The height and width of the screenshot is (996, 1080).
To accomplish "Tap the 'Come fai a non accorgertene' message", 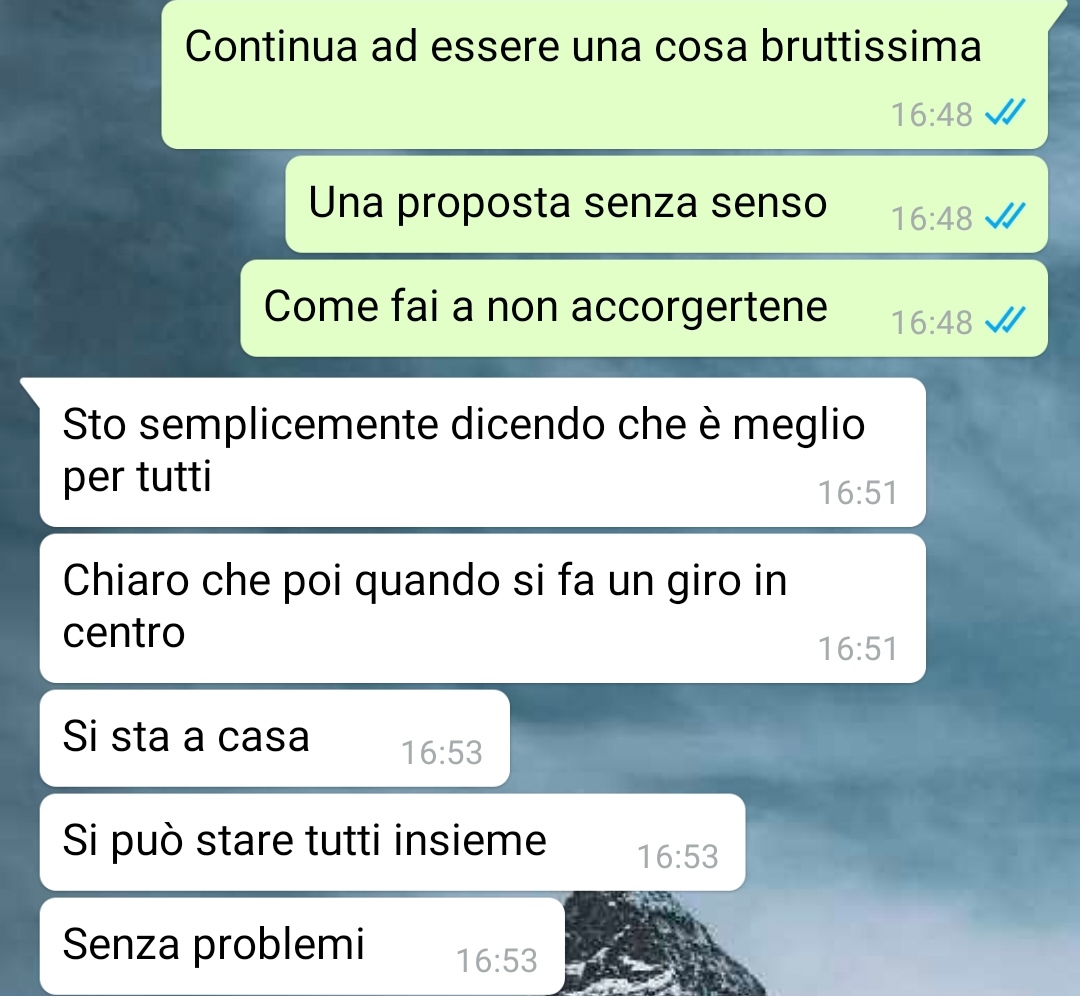I will 644,308.
